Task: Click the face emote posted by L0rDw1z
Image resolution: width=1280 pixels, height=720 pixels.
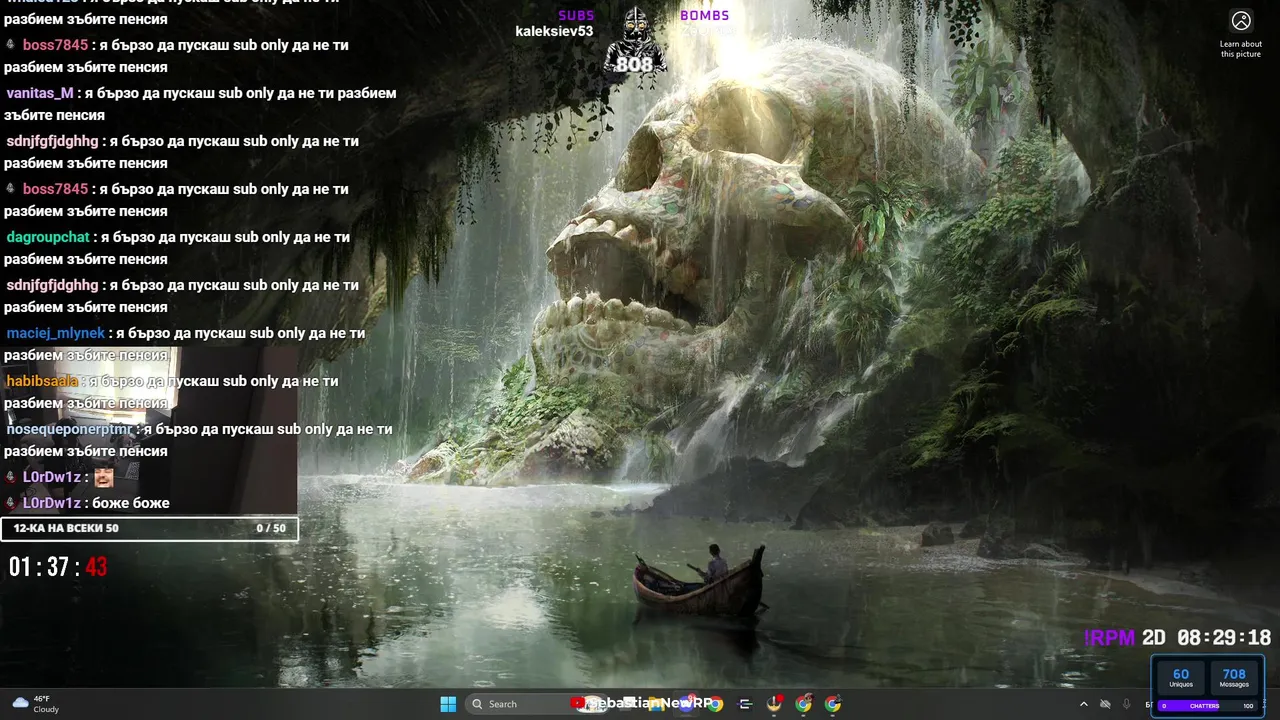Action: point(103,477)
